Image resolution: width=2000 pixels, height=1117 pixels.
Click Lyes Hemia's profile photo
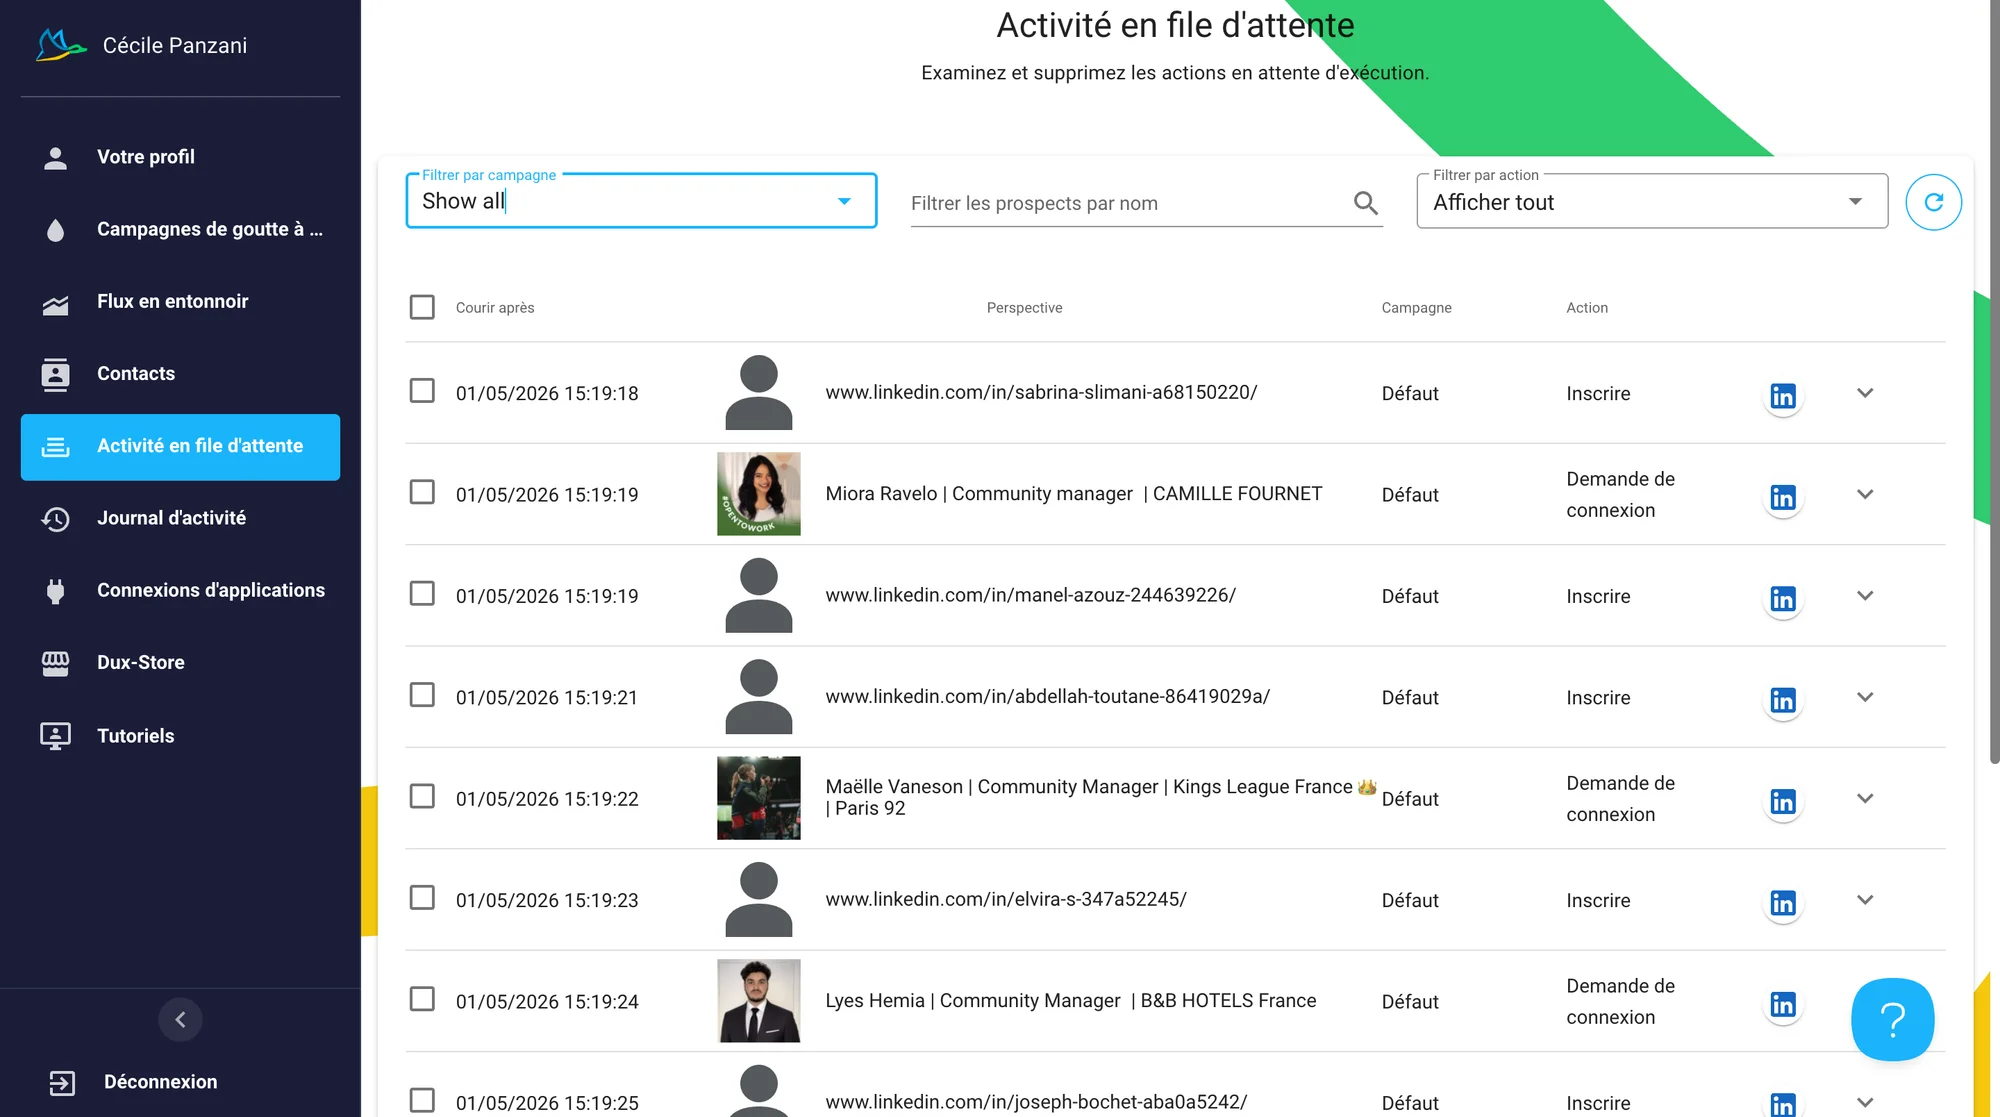pyautogui.click(x=758, y=1001)
